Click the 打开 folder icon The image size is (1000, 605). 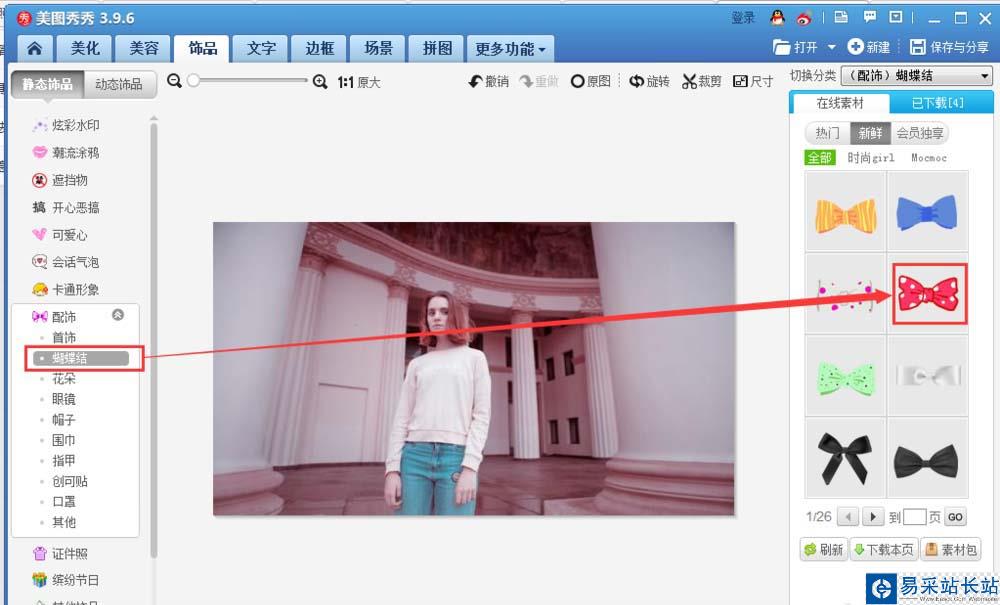pyautogui.click(x=781, y=47)
